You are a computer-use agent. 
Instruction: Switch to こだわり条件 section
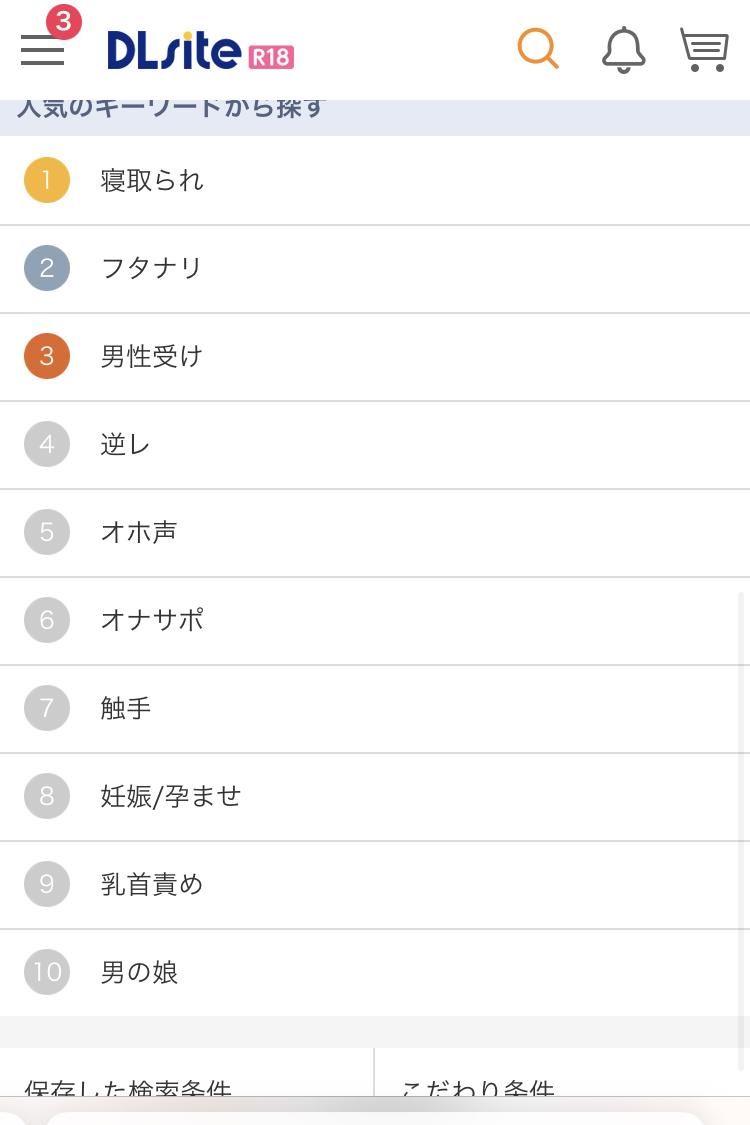(478, 1088)
